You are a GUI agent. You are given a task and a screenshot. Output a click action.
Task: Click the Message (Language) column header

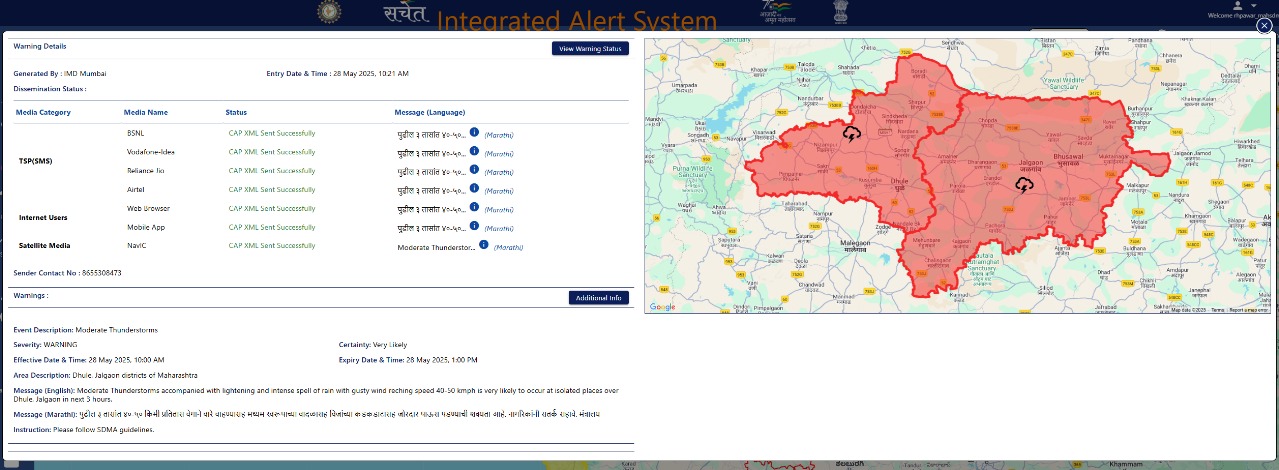coord(430,112)
